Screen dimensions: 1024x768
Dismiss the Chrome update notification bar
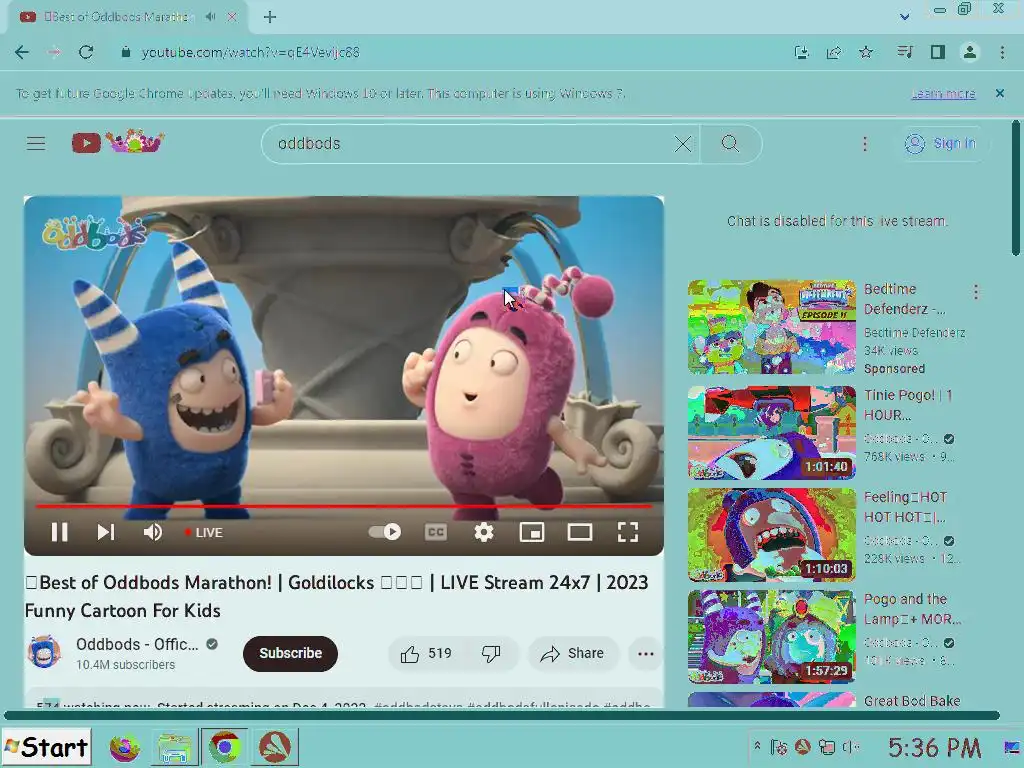[x=999, y=93]
